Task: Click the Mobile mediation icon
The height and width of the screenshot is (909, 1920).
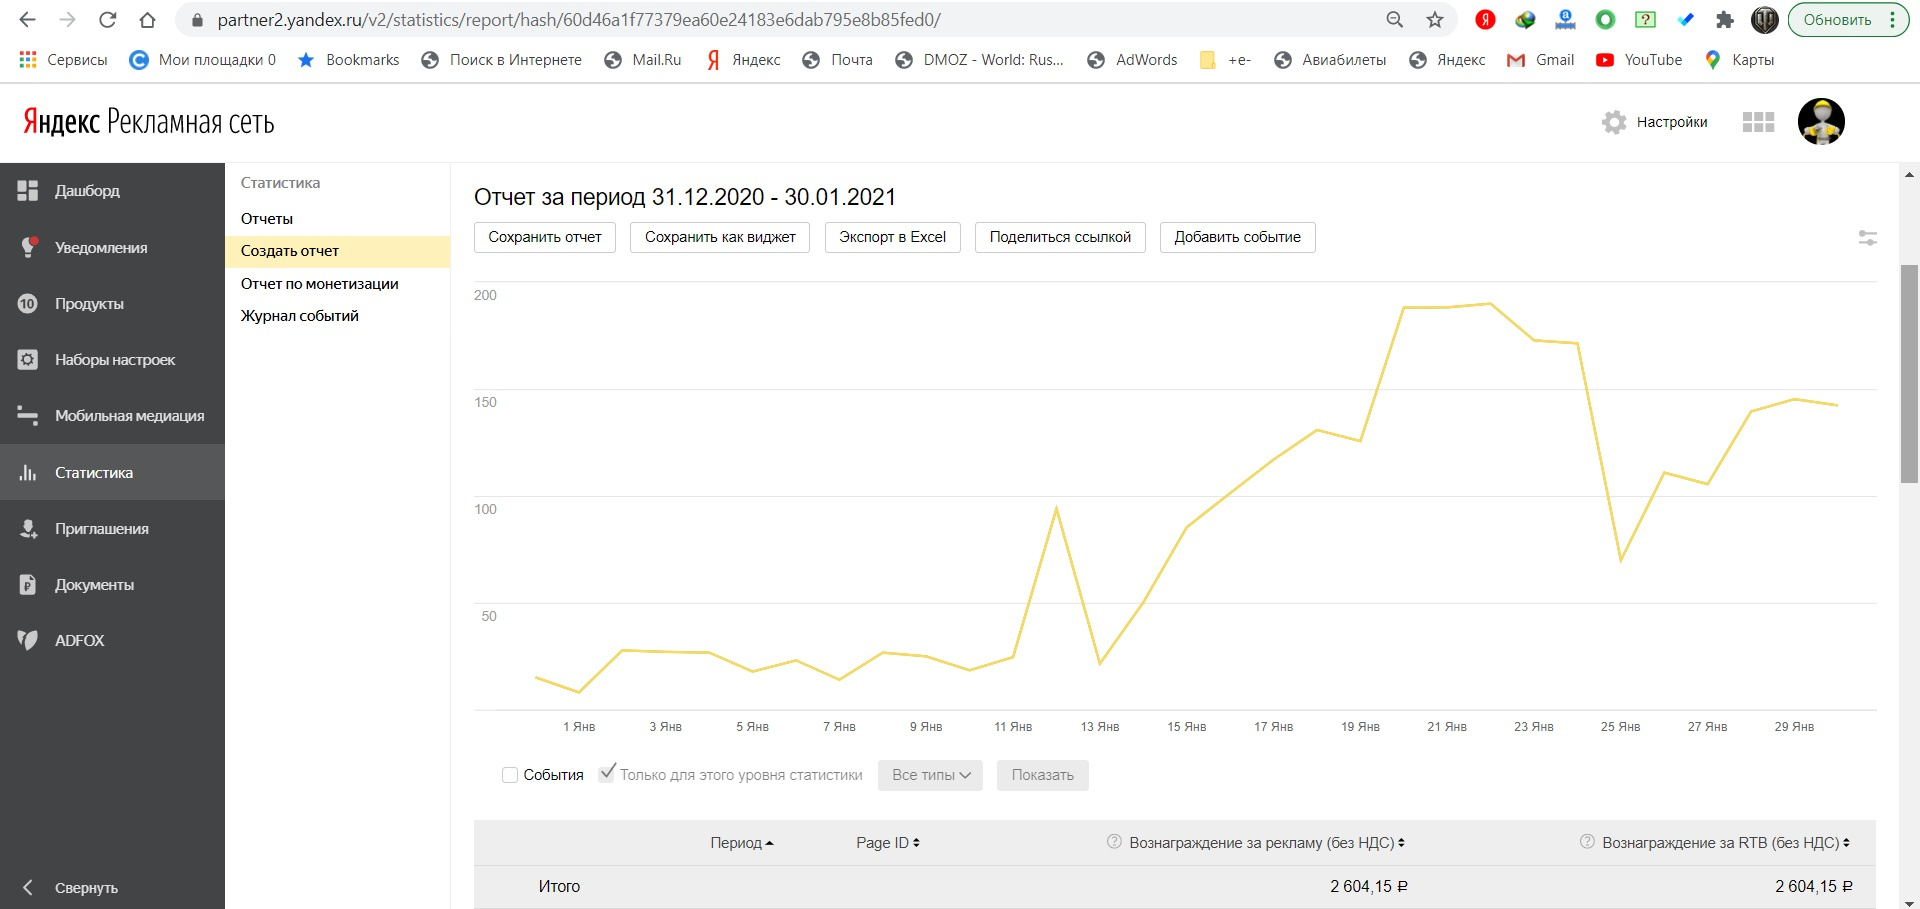Action: point(28,416)
